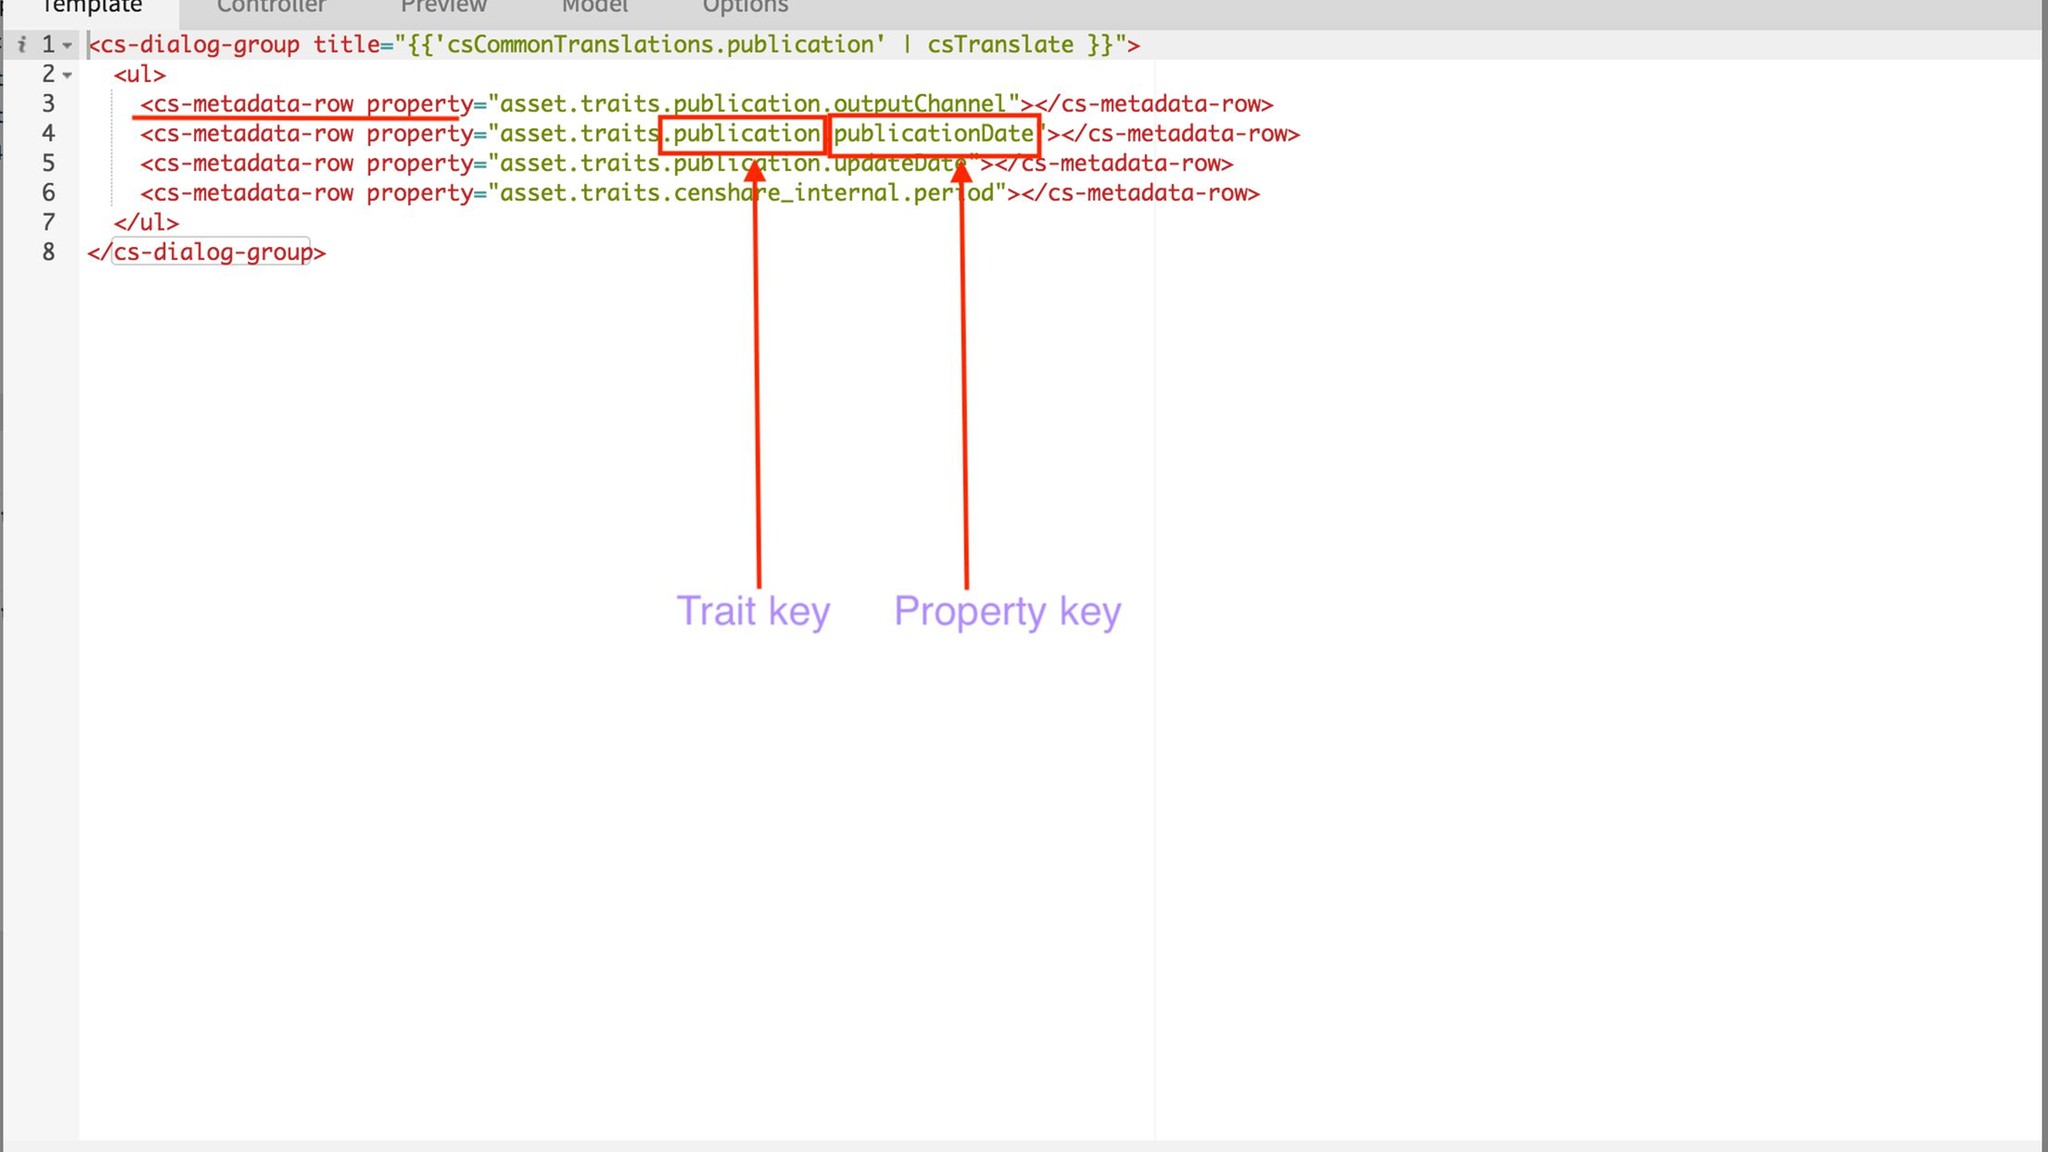Screen dimensions: 2048x1152
Task: Open the Options tab
Action: 745,8
